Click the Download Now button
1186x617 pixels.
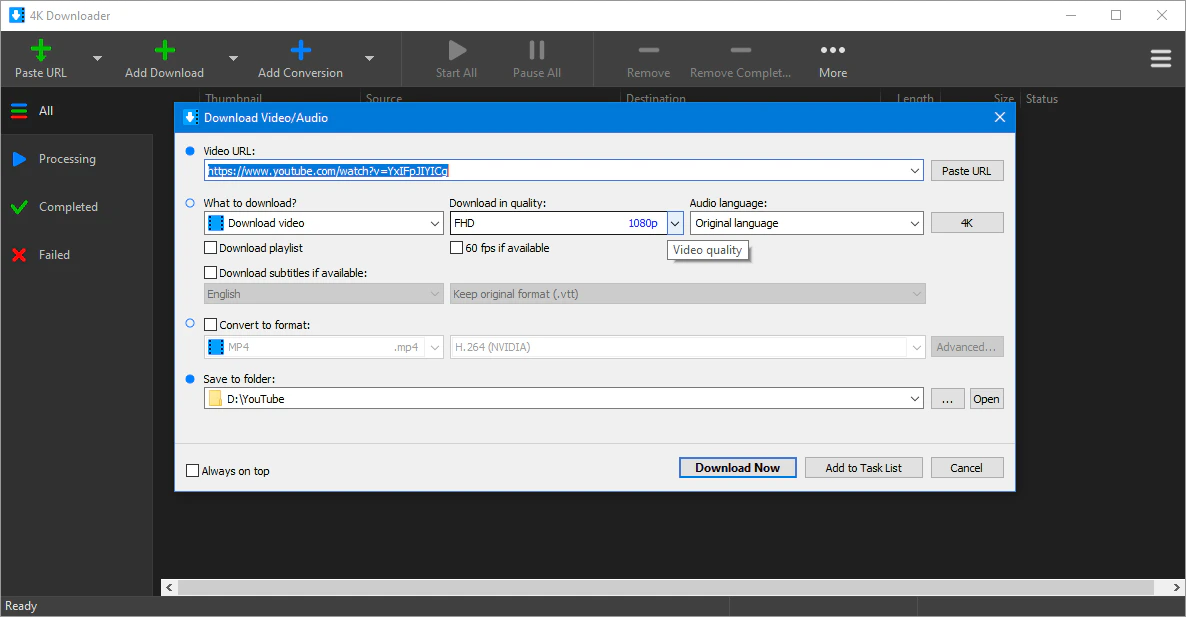pos(737,468)
